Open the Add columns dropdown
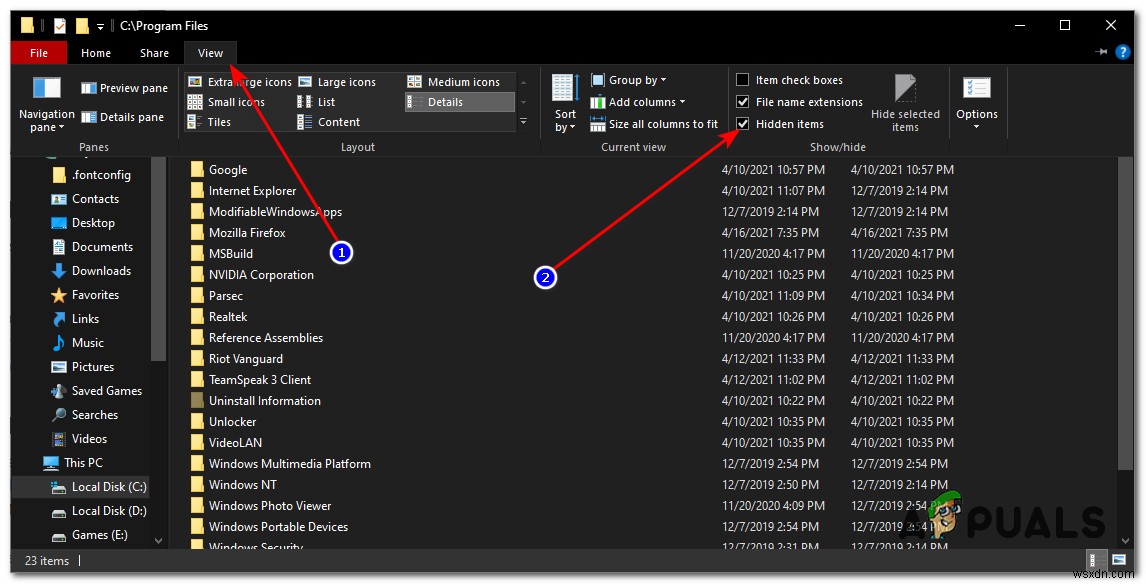The width and height of the screenshot is (1146, 584). pyautogui.click(x=638, y=102)
